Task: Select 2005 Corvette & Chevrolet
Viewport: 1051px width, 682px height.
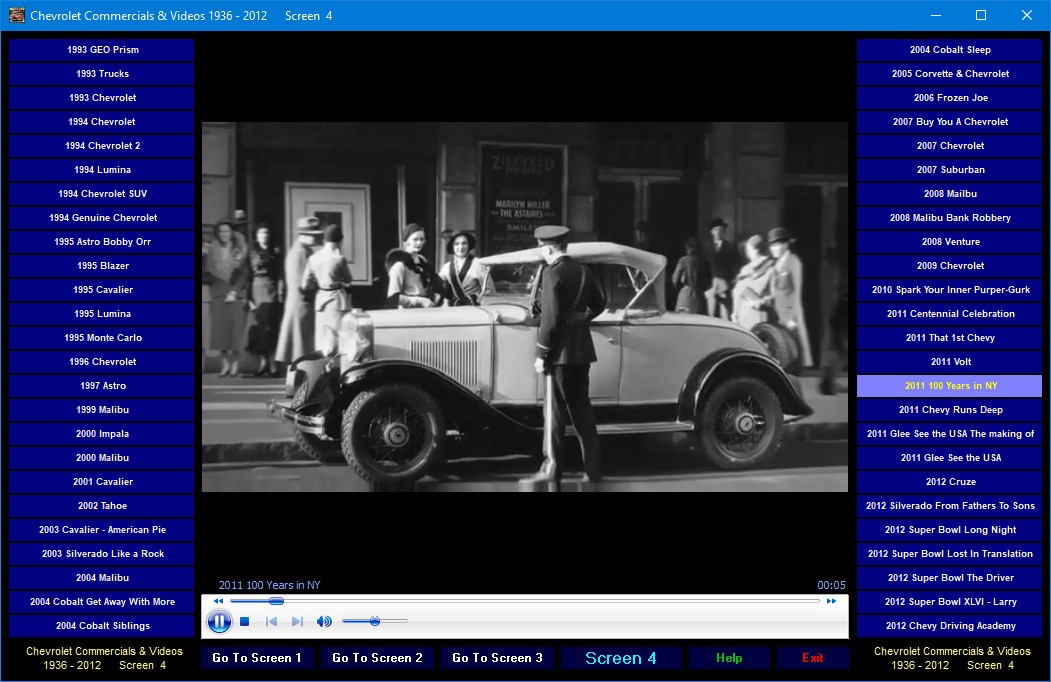Action: (x=950, y=74)
